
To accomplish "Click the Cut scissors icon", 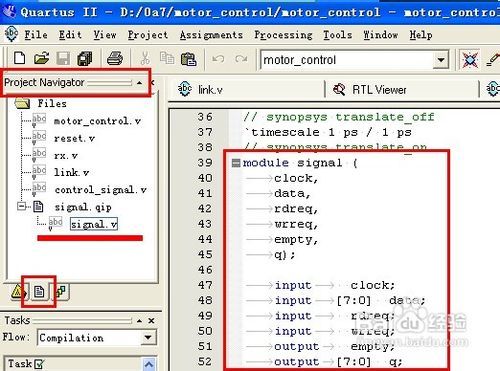I will [145, 59].
